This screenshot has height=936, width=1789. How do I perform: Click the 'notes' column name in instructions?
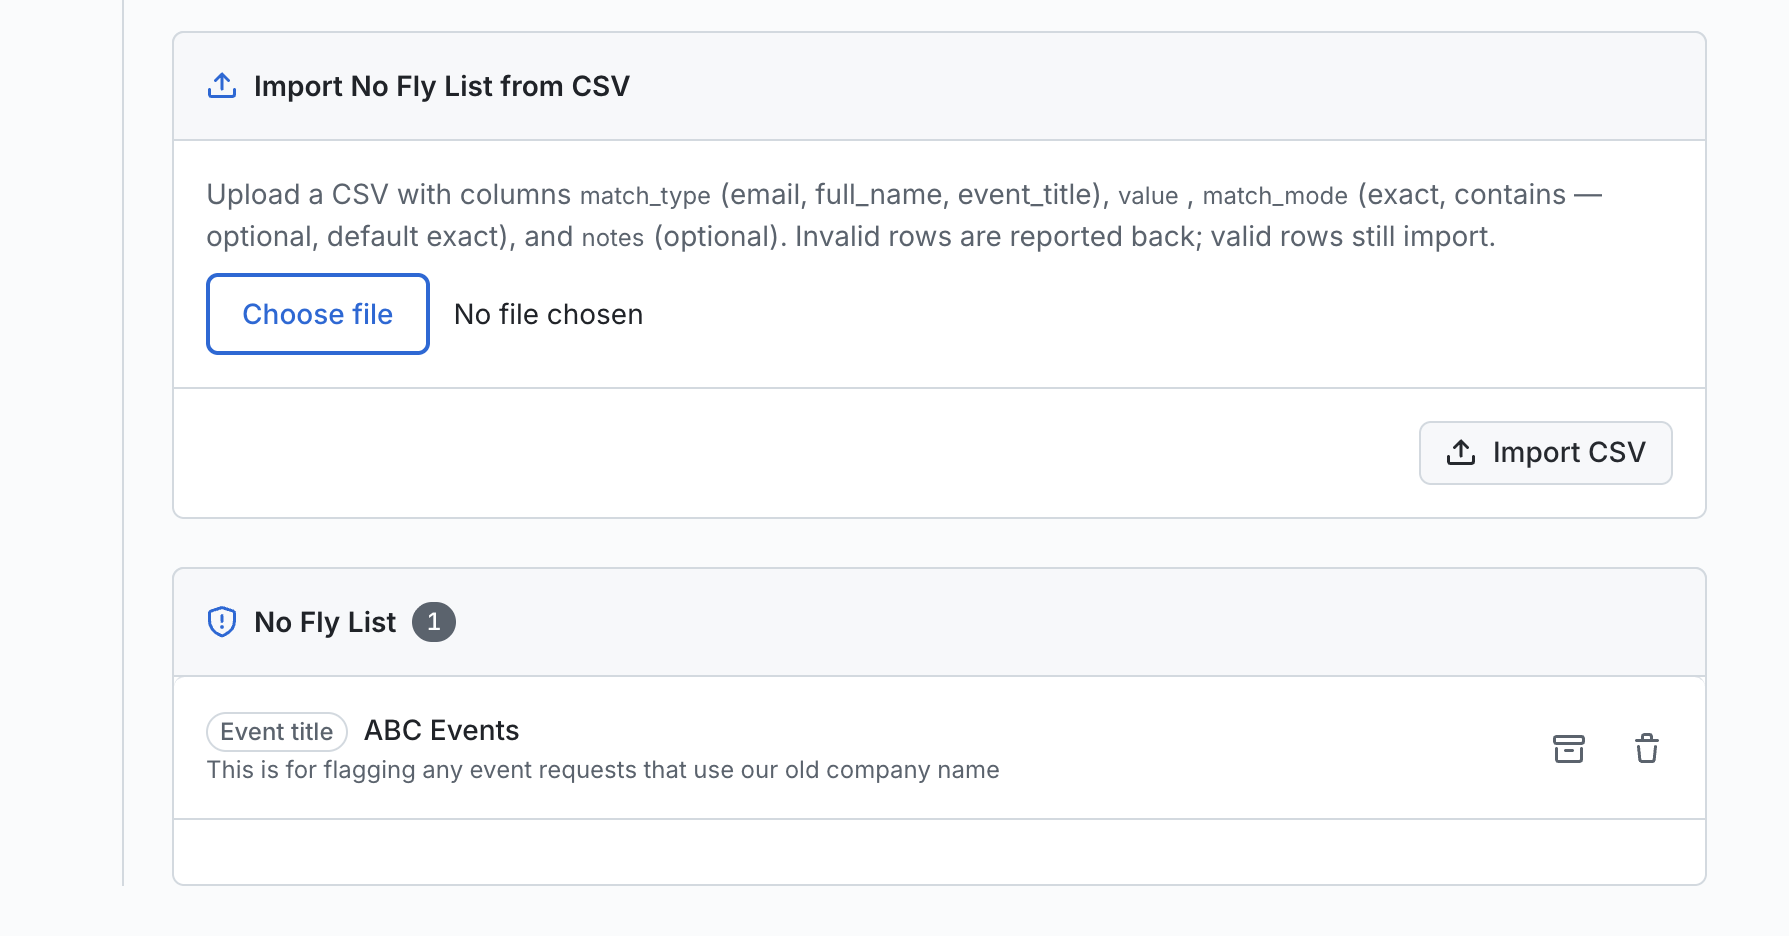click(x=613, y=238)
